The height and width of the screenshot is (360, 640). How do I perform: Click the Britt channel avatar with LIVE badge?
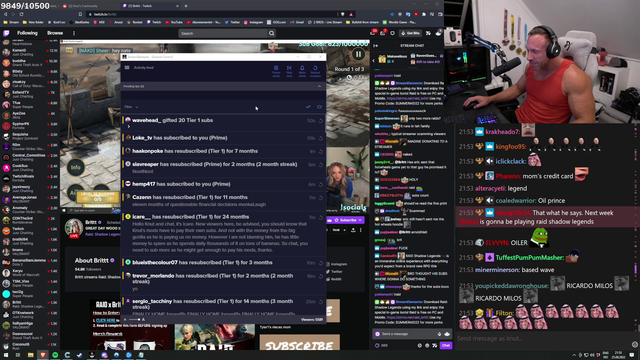click(74, 228)
